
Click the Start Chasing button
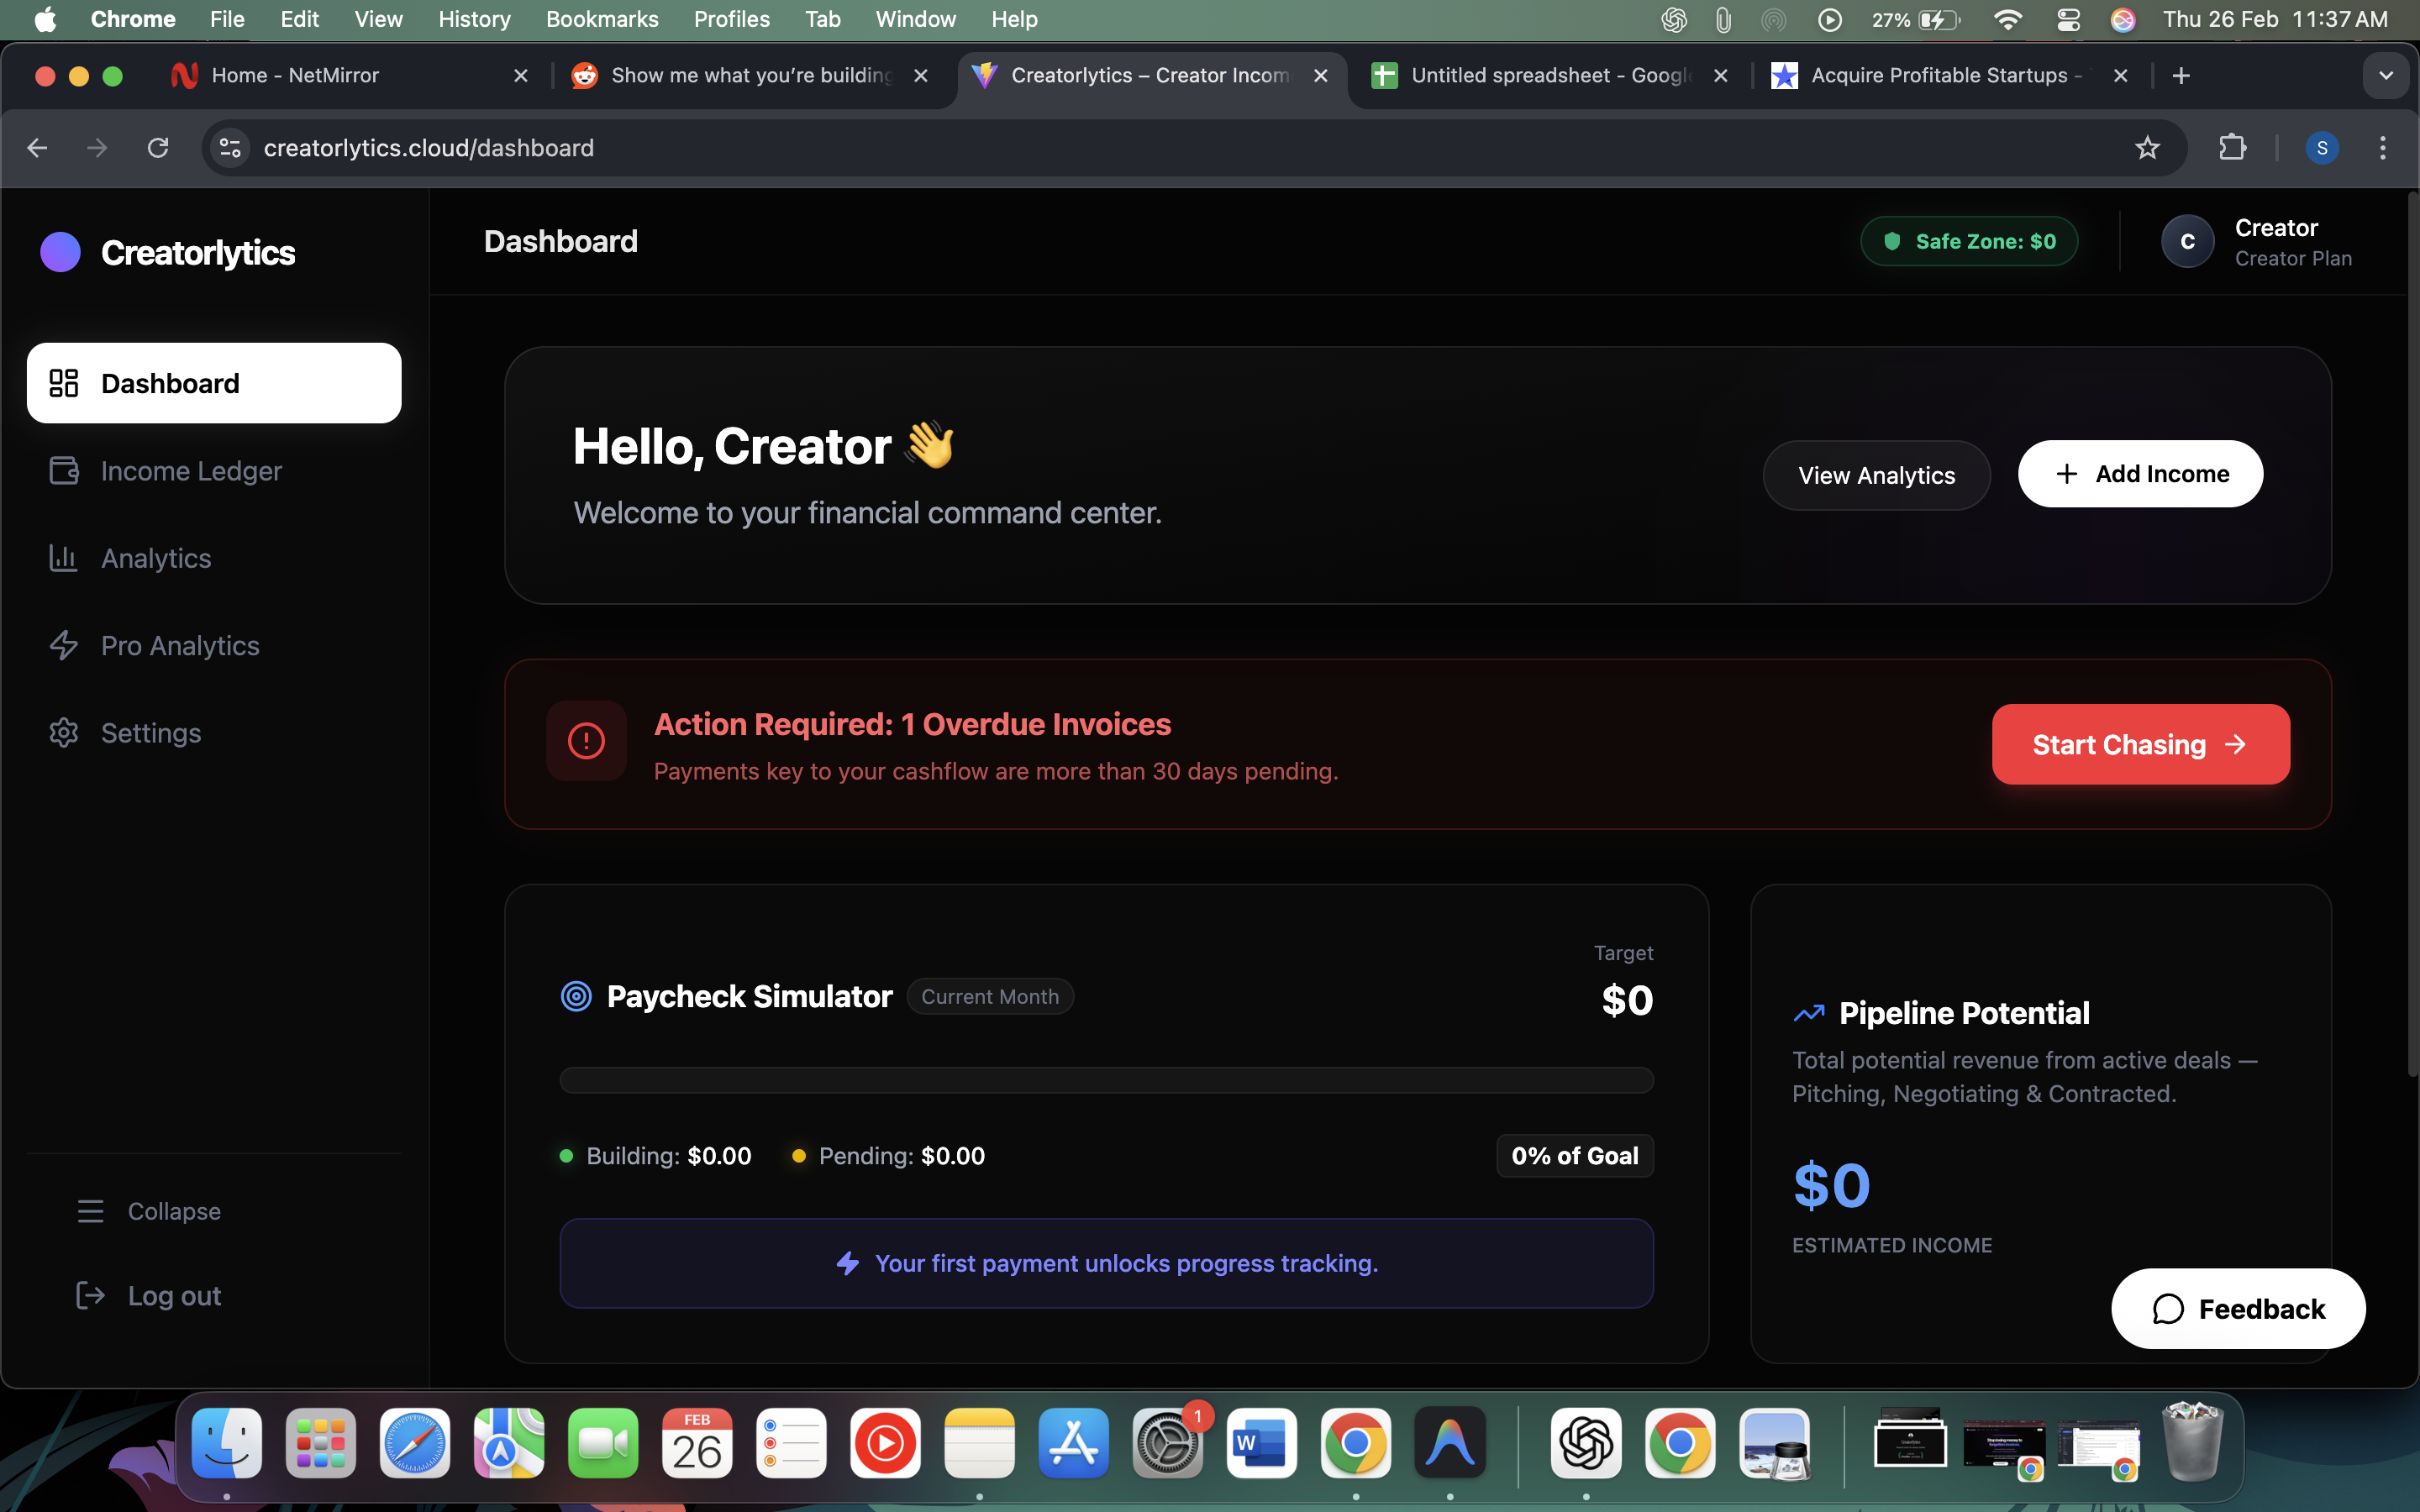click(x=2140, y=744)
